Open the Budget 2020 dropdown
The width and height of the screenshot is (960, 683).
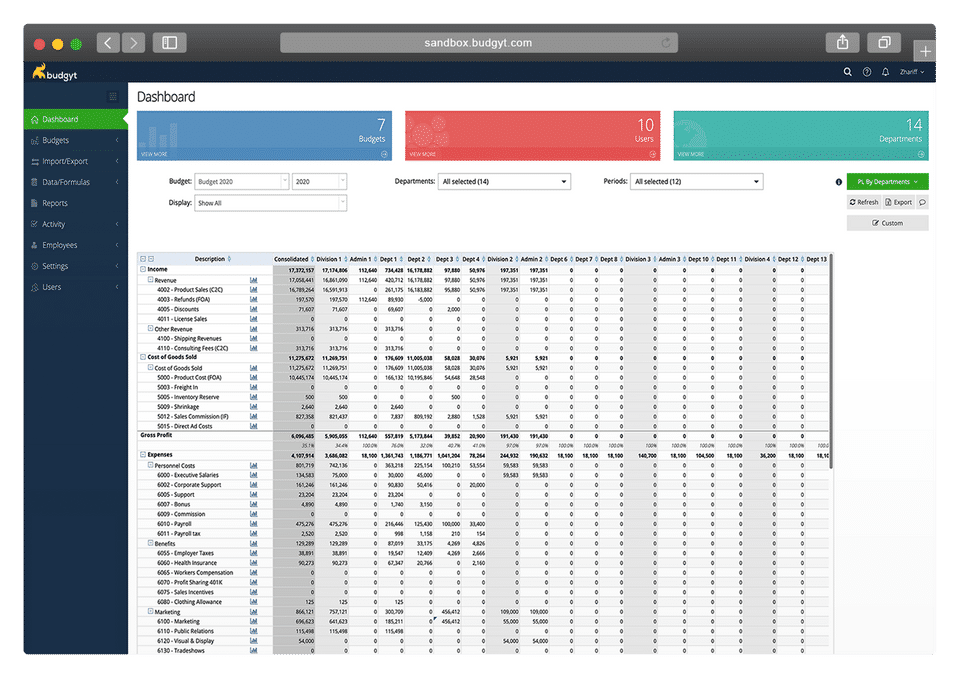point(241,182)
